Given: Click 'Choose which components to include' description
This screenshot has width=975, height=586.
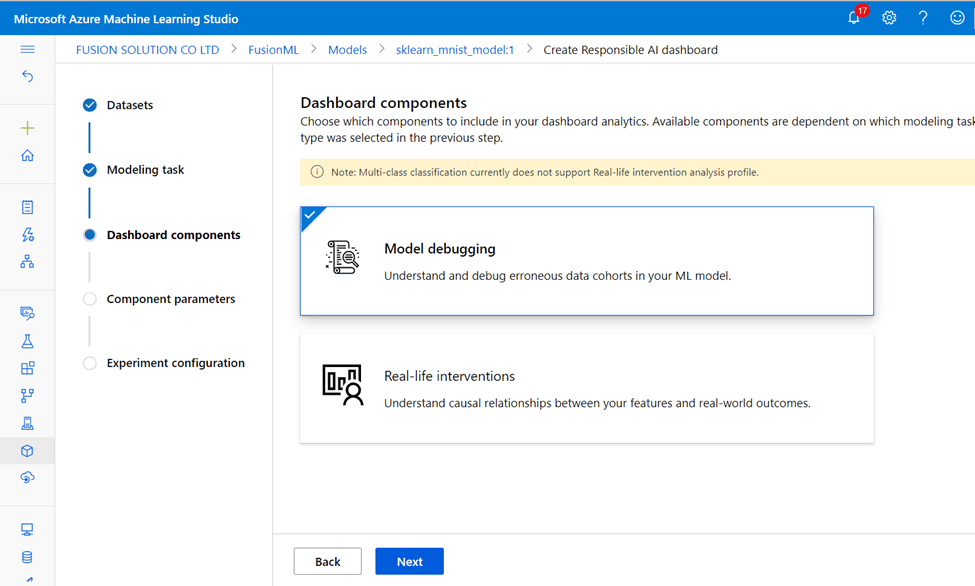Looking at the screenshot, I should coord(637,129).
